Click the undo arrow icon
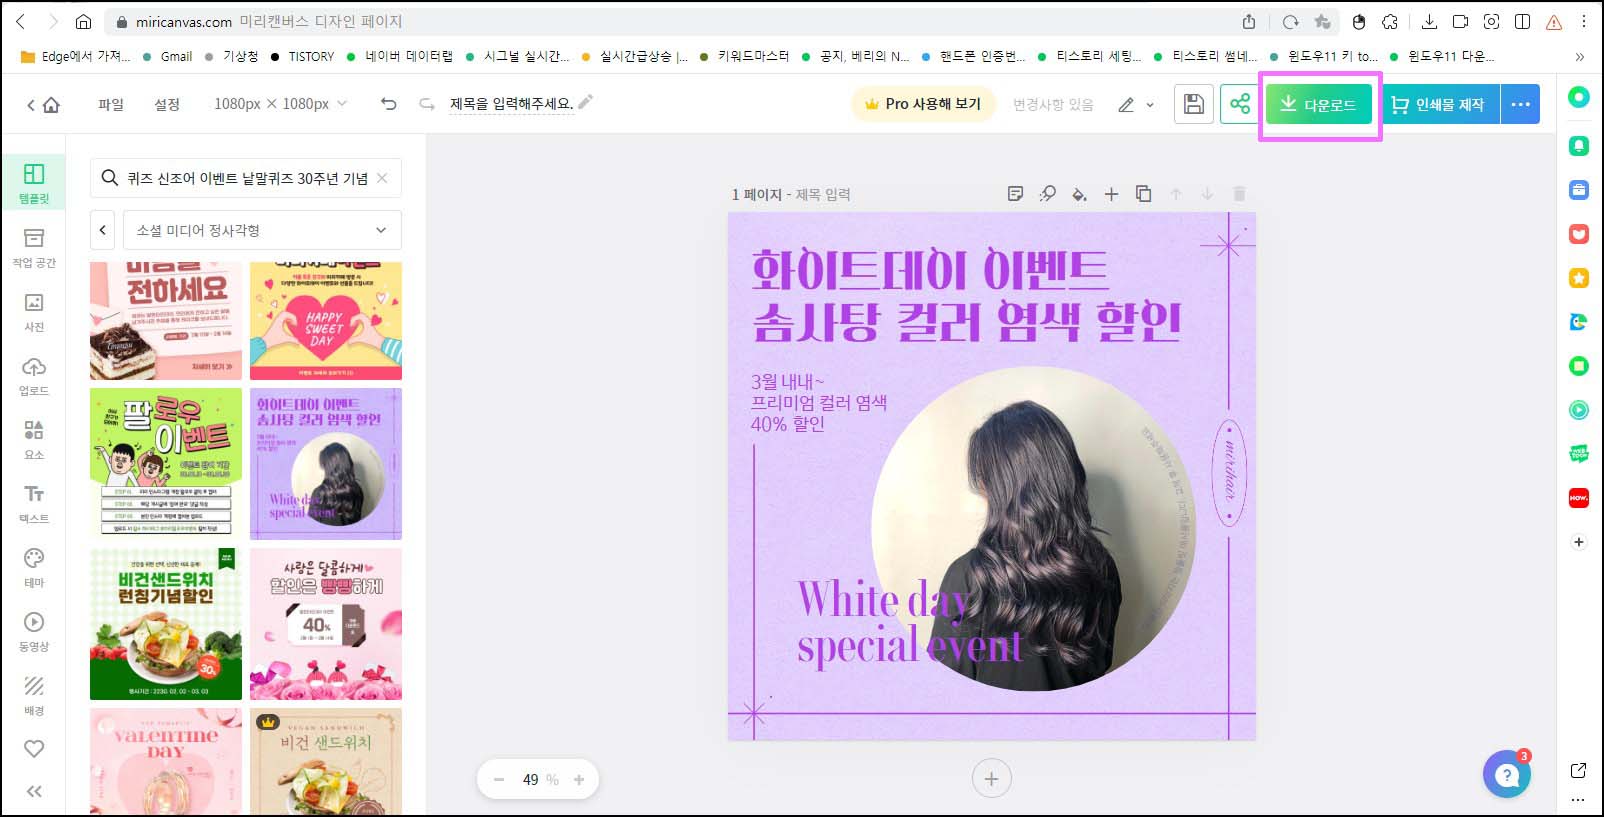This screenshot has height=817, width=1604. (389, 104)
